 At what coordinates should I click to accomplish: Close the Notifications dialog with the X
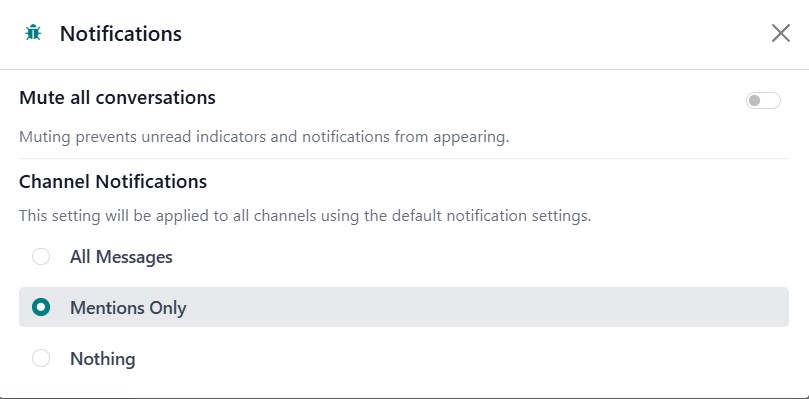781,33
